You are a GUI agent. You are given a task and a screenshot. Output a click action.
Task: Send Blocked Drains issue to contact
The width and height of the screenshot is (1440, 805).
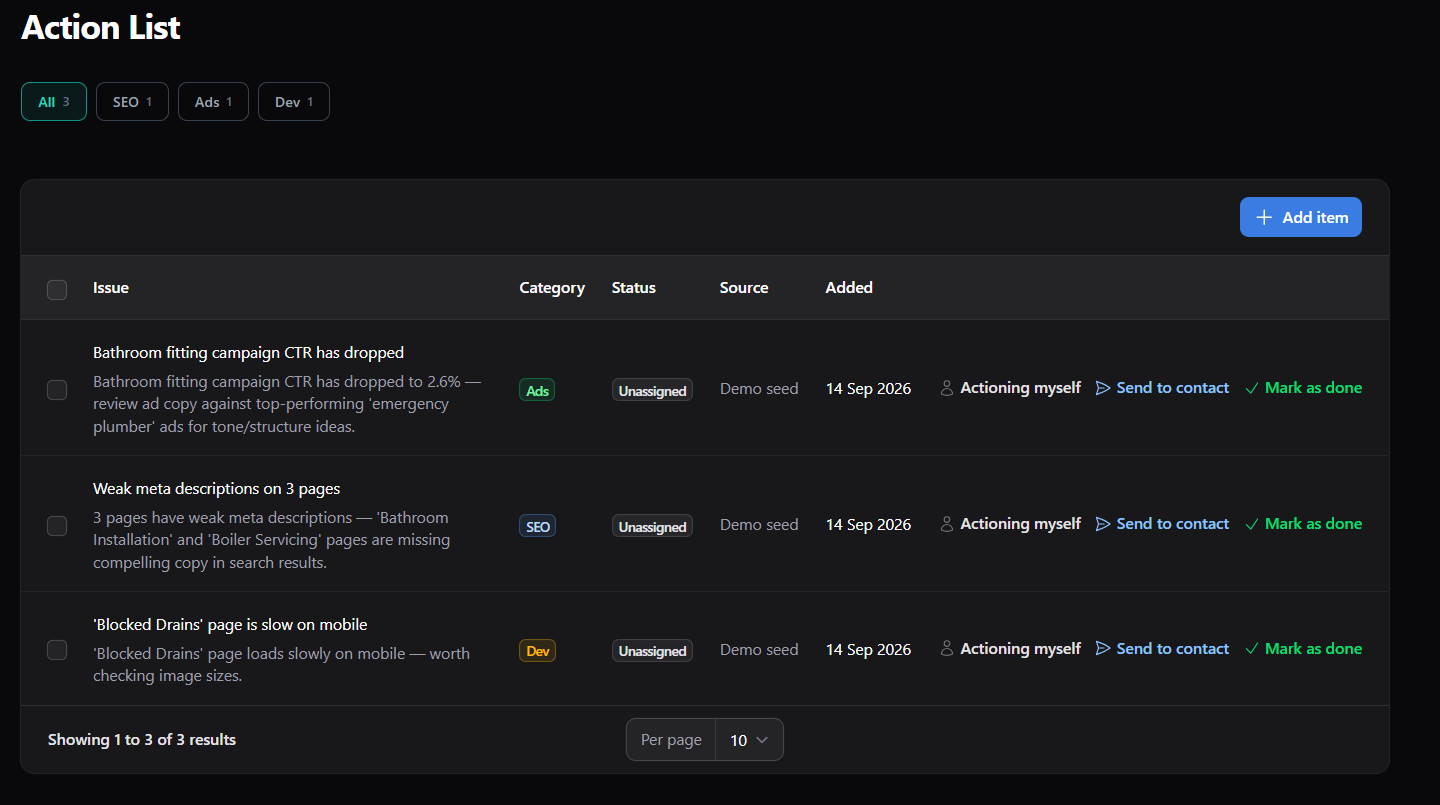pyautogui.click(x=1163, y=649)
